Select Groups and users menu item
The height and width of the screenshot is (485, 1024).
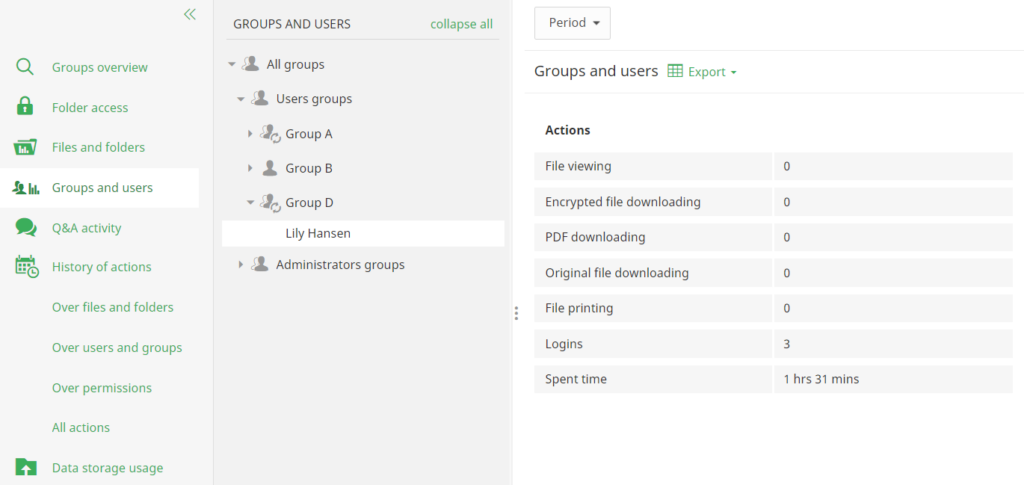(103, 188)
